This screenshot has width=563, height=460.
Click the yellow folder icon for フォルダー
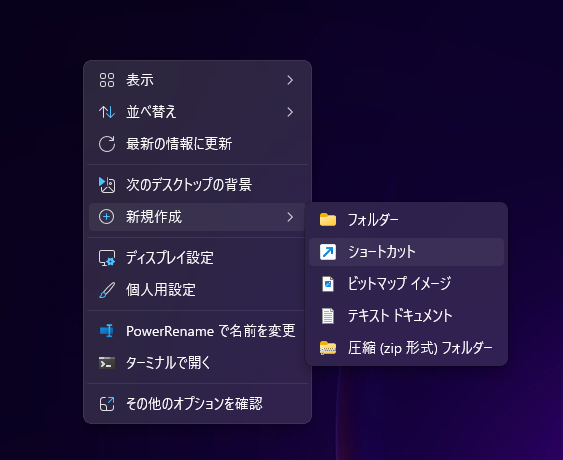(x=328, y=220)
